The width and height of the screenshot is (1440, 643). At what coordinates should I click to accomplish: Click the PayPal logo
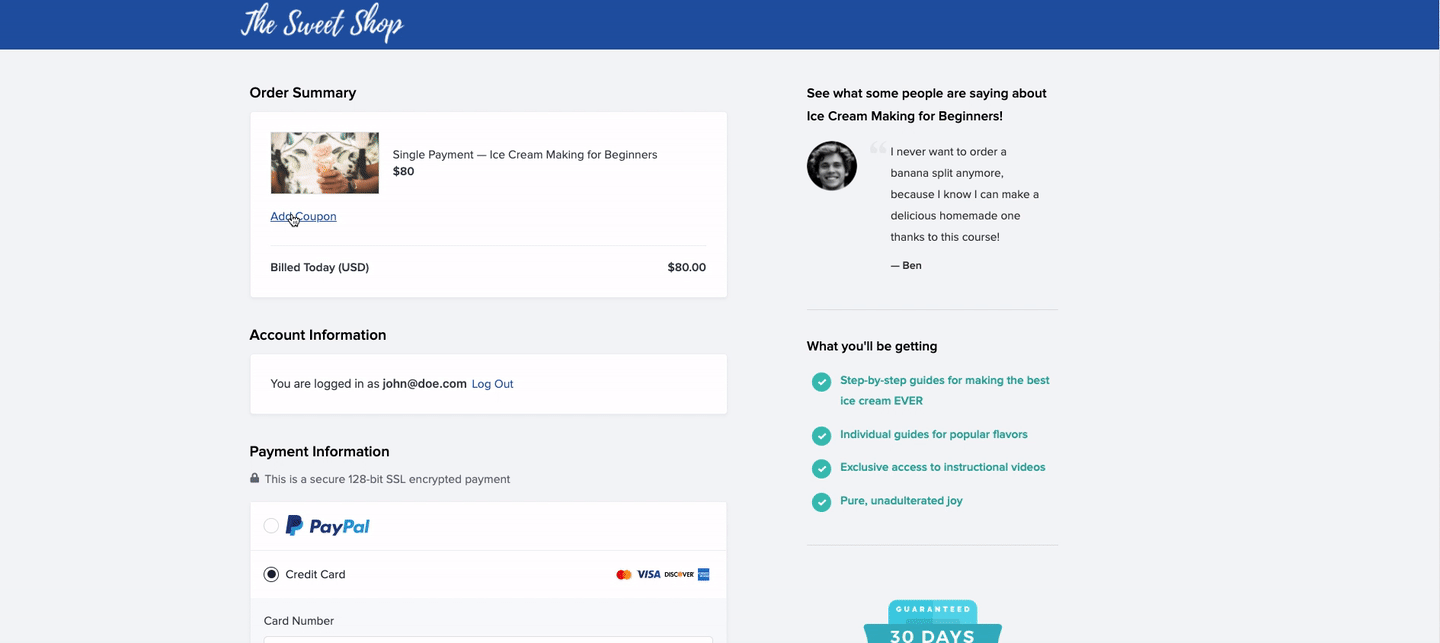[x=328, y=526]
